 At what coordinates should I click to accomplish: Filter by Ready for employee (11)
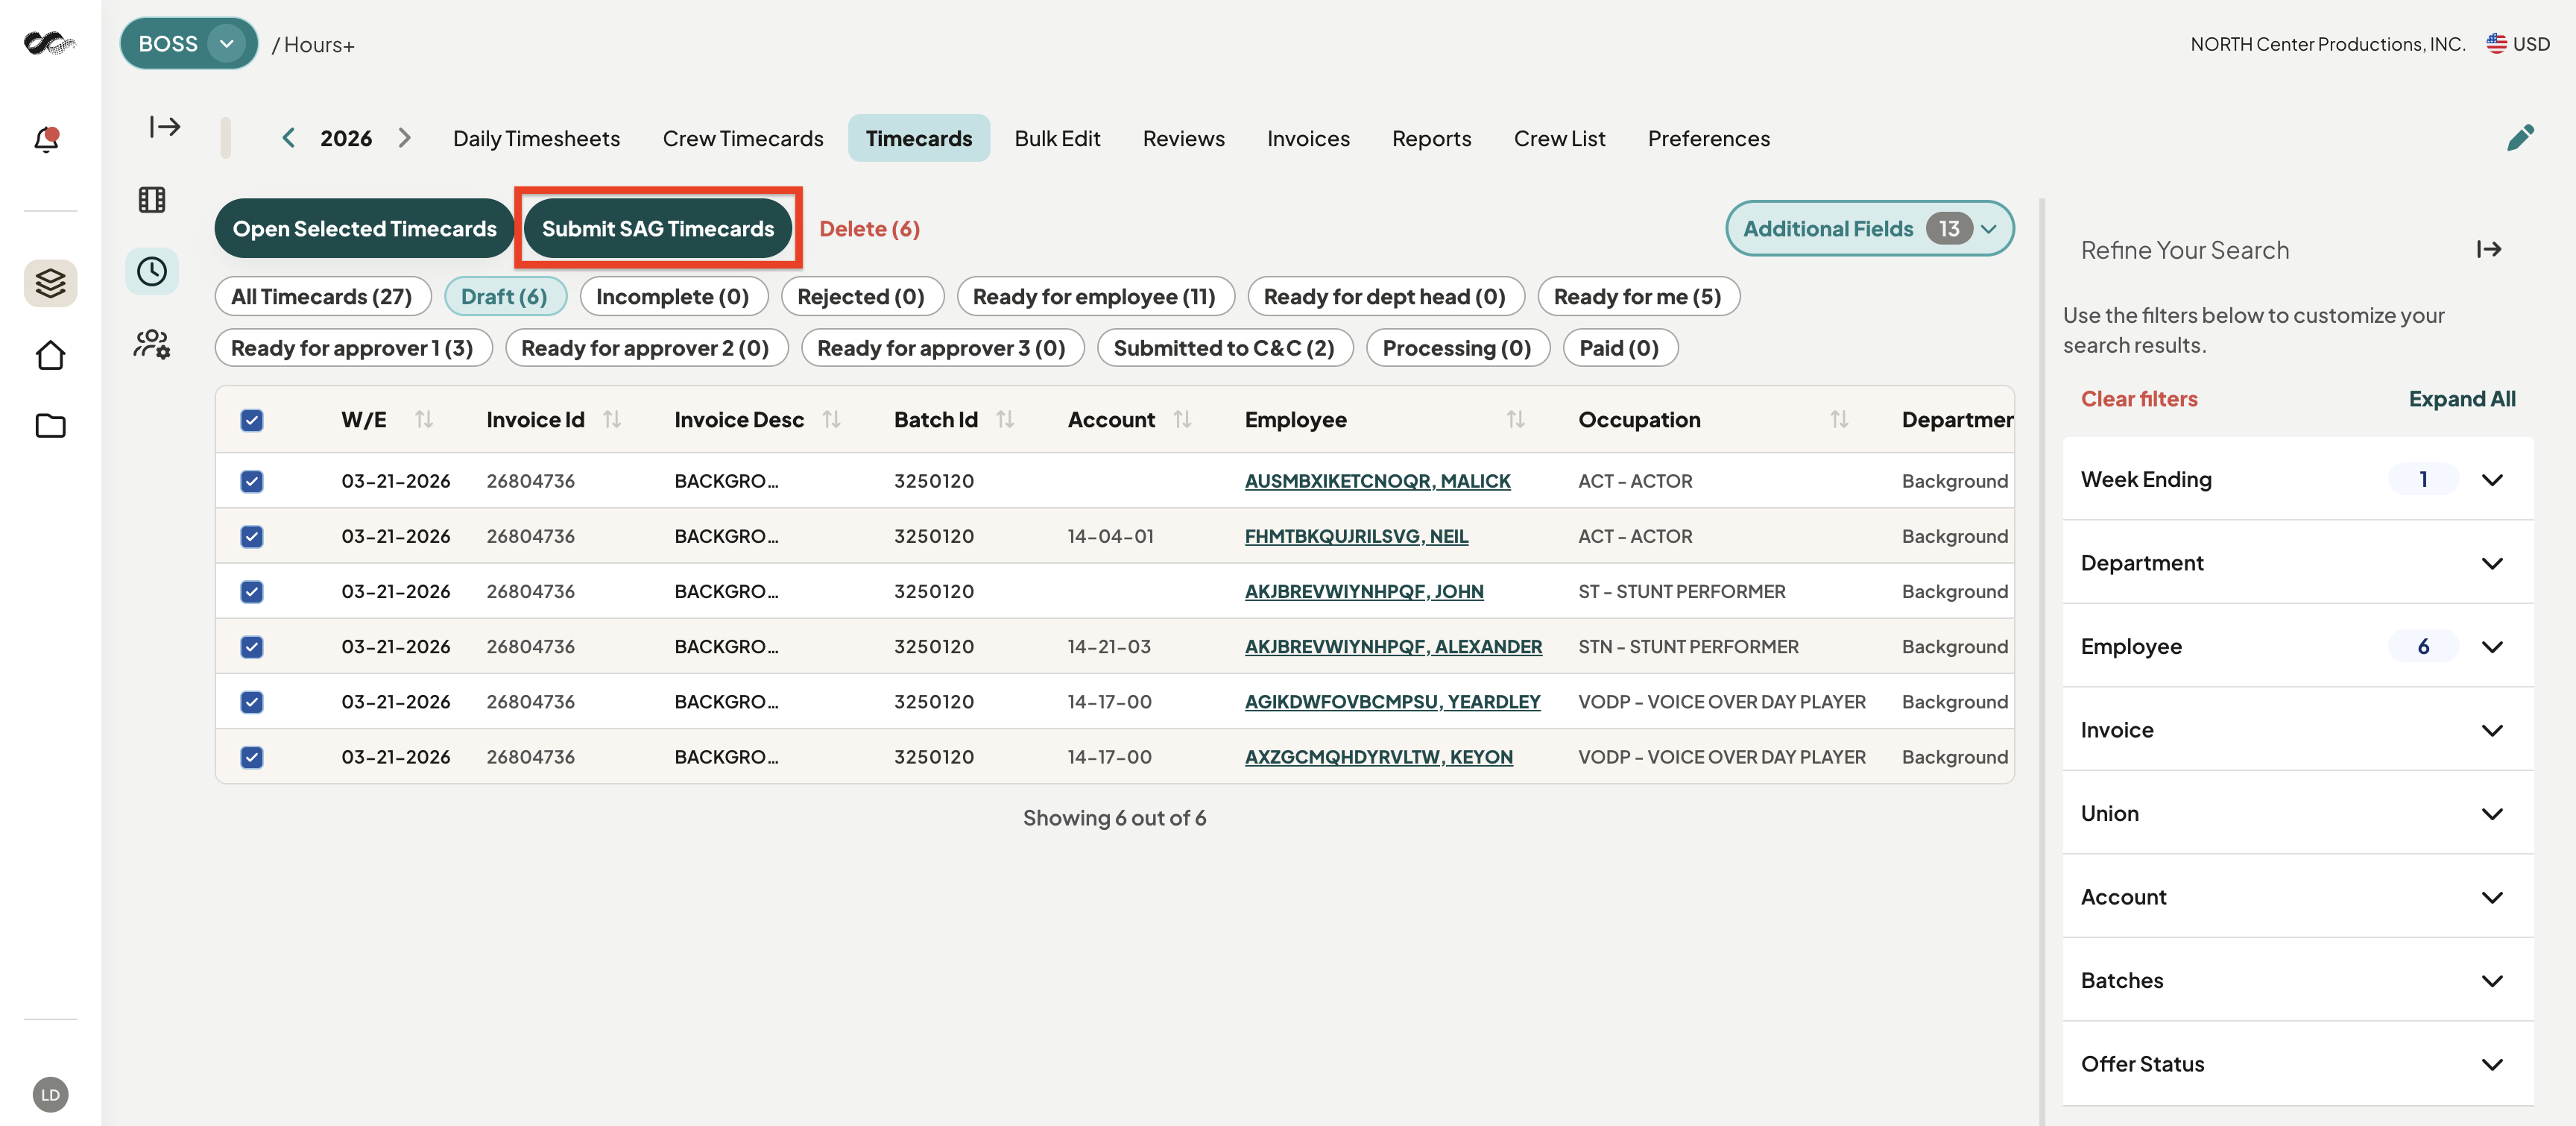(1095, 296)
